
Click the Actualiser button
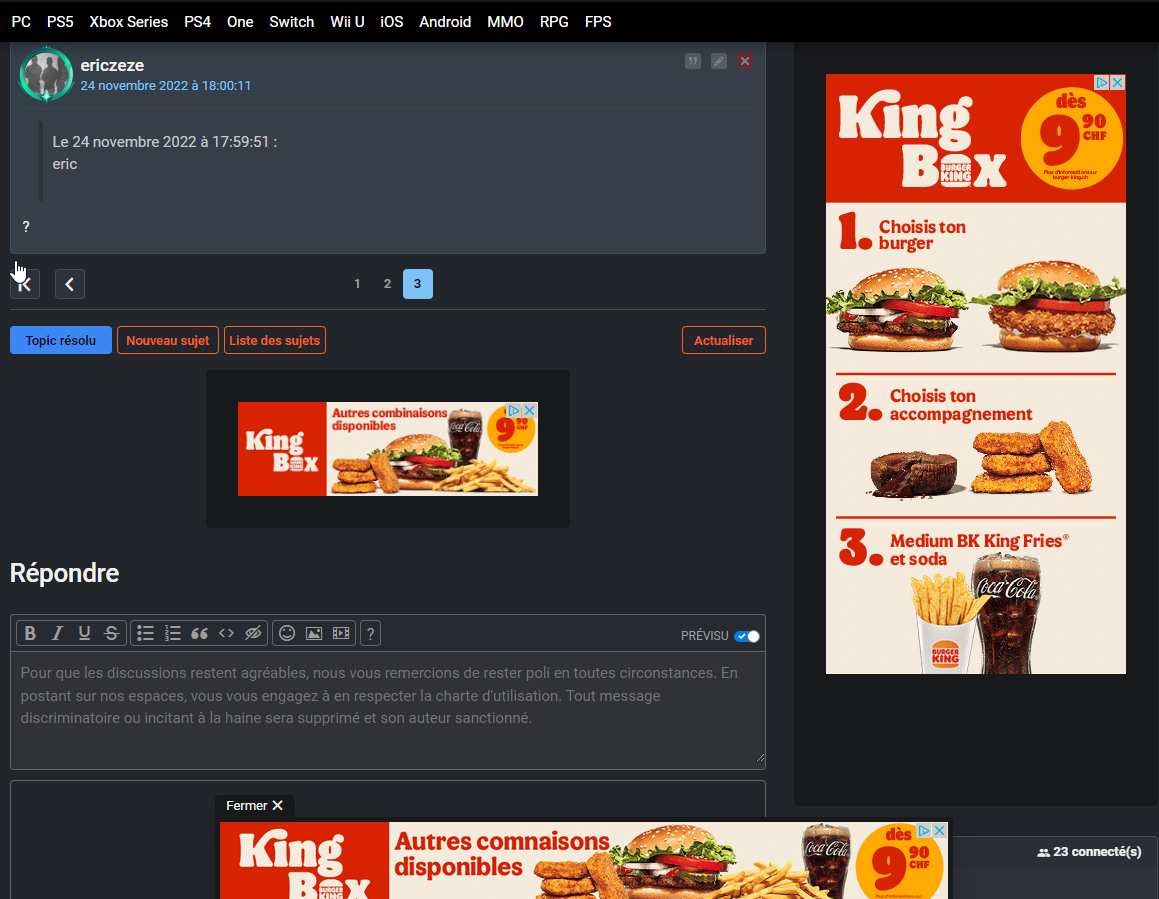(x=723, y=340)
